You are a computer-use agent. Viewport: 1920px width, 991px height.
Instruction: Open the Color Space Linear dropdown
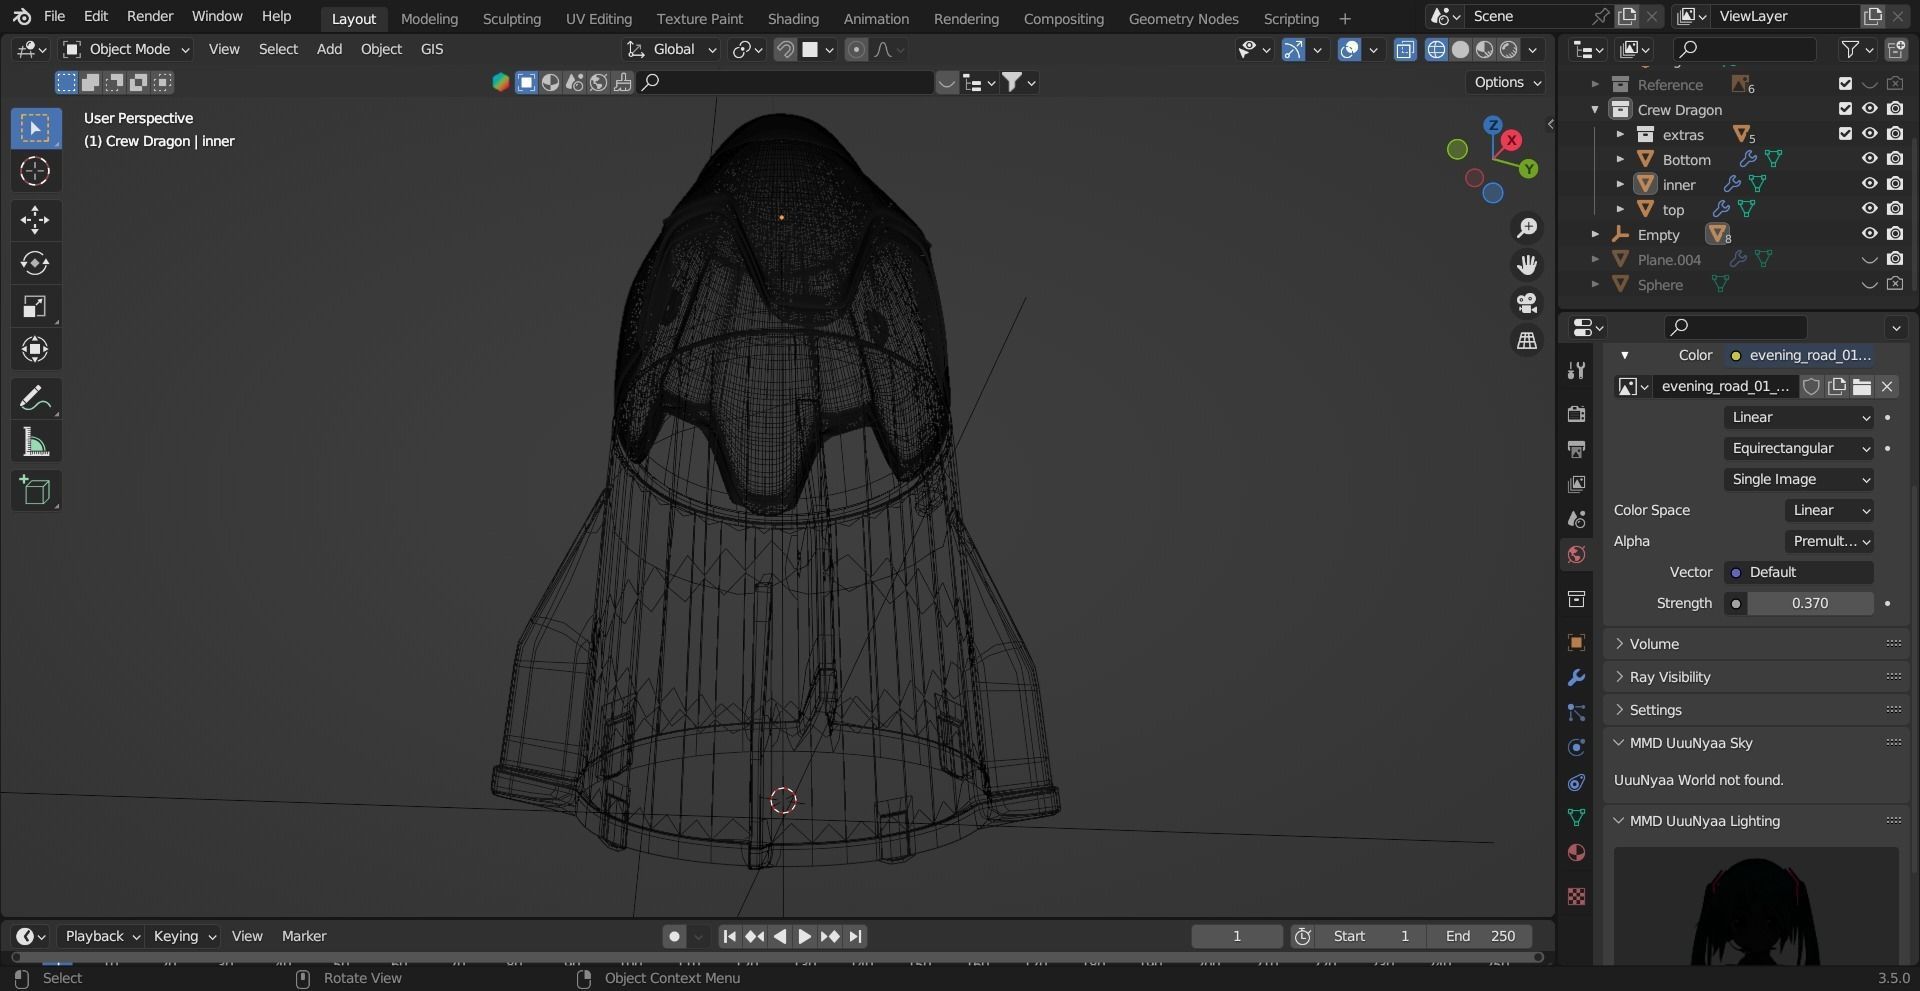1829,510
